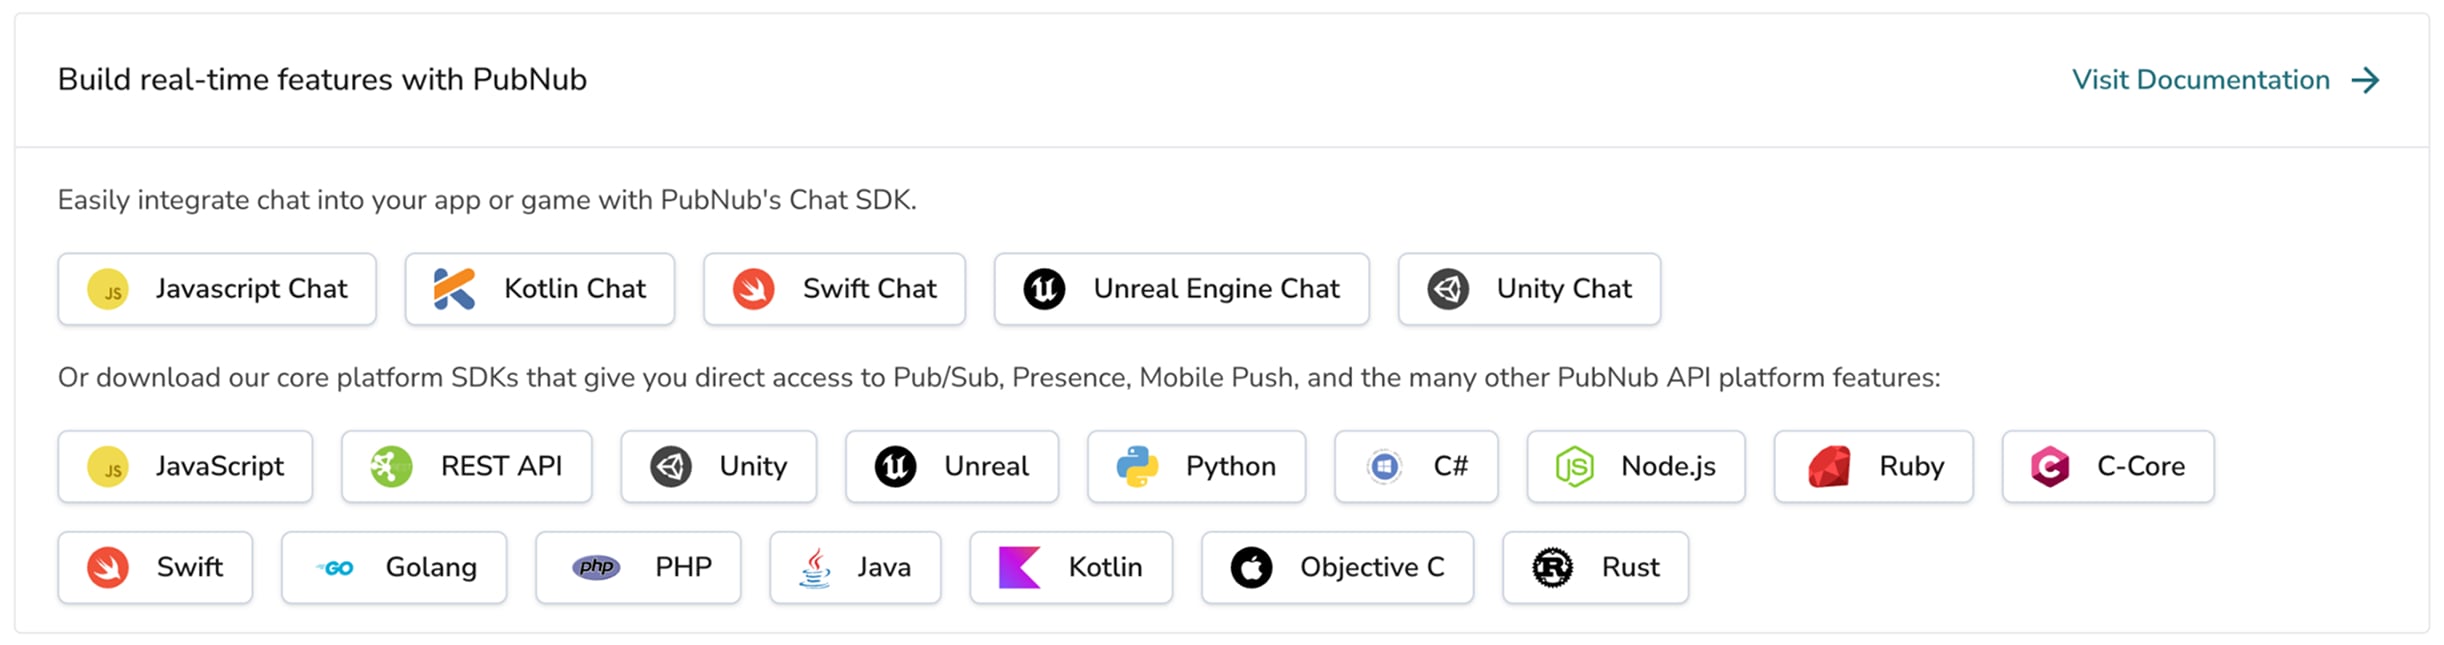The image size is (2444, 645).
Task: Click the Unreal Engine Chat logo icon
Action: [1044, 289]
